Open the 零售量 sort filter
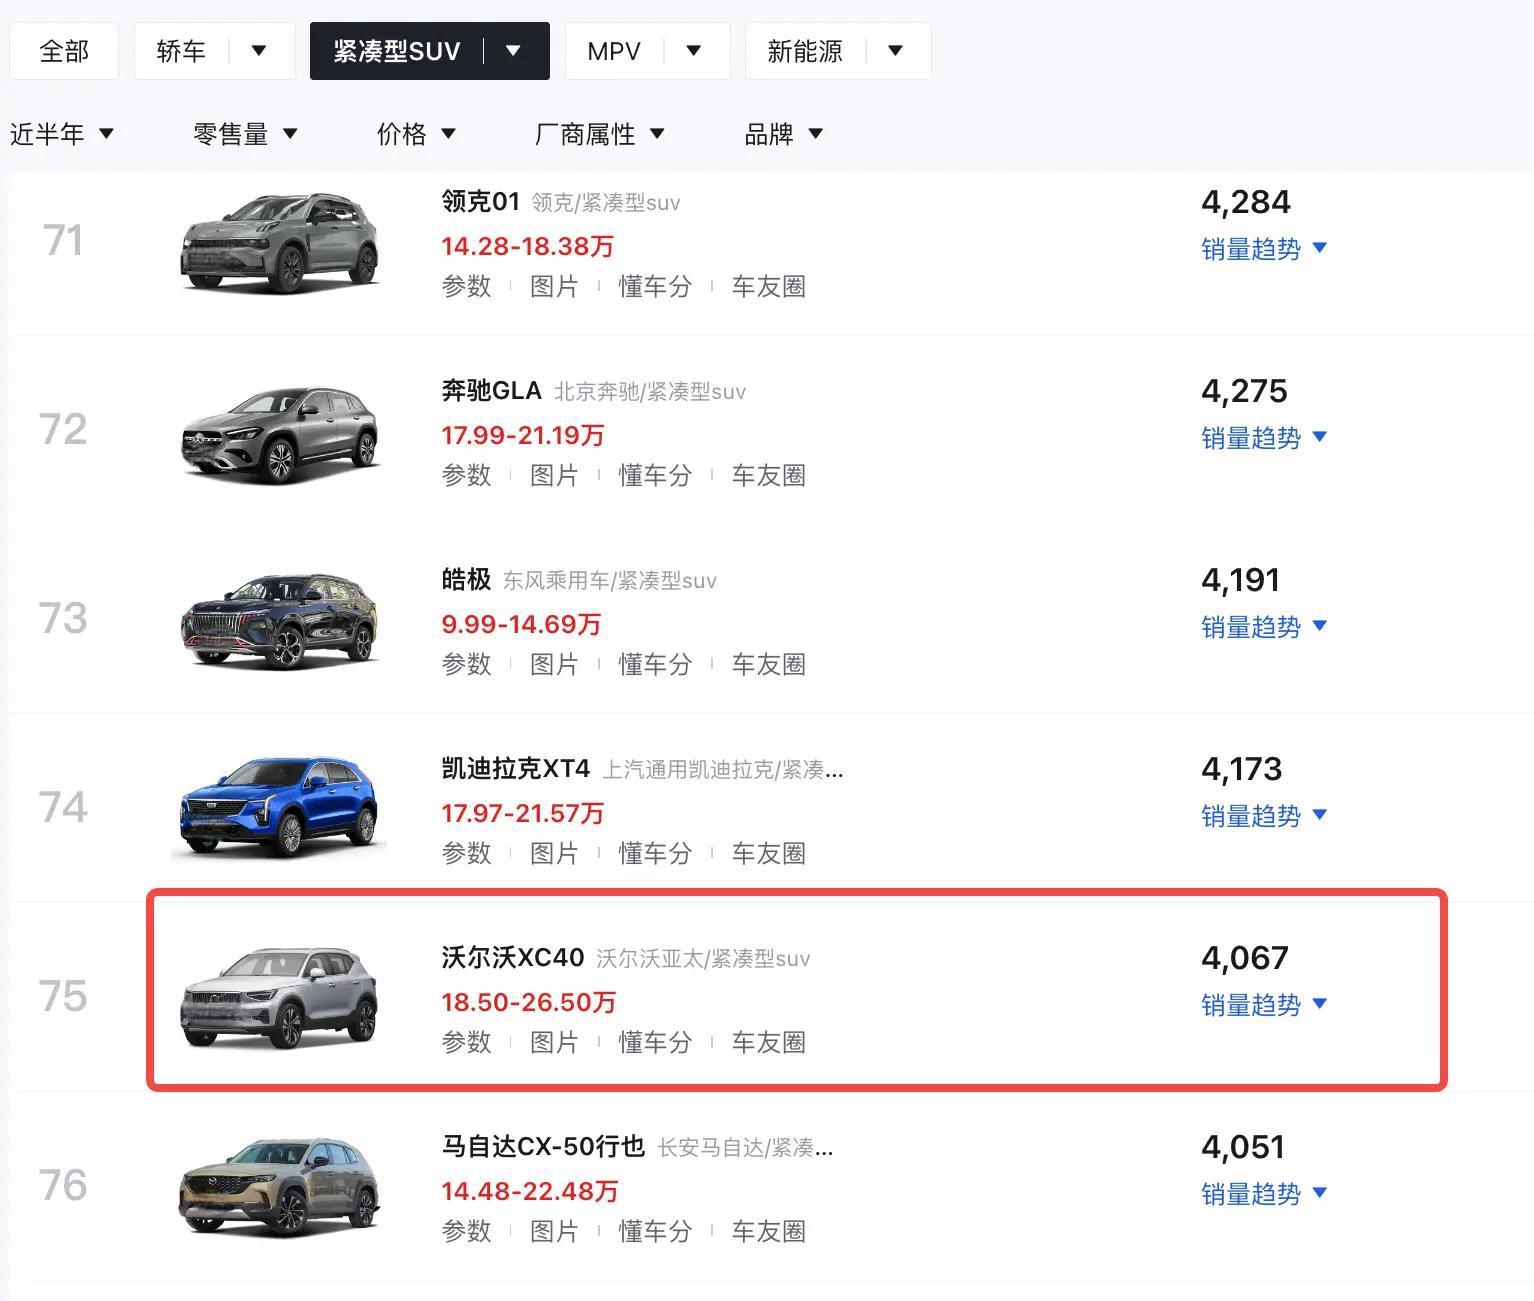The height and width of the screenshot is (1301, 1534). click(245, 134)
